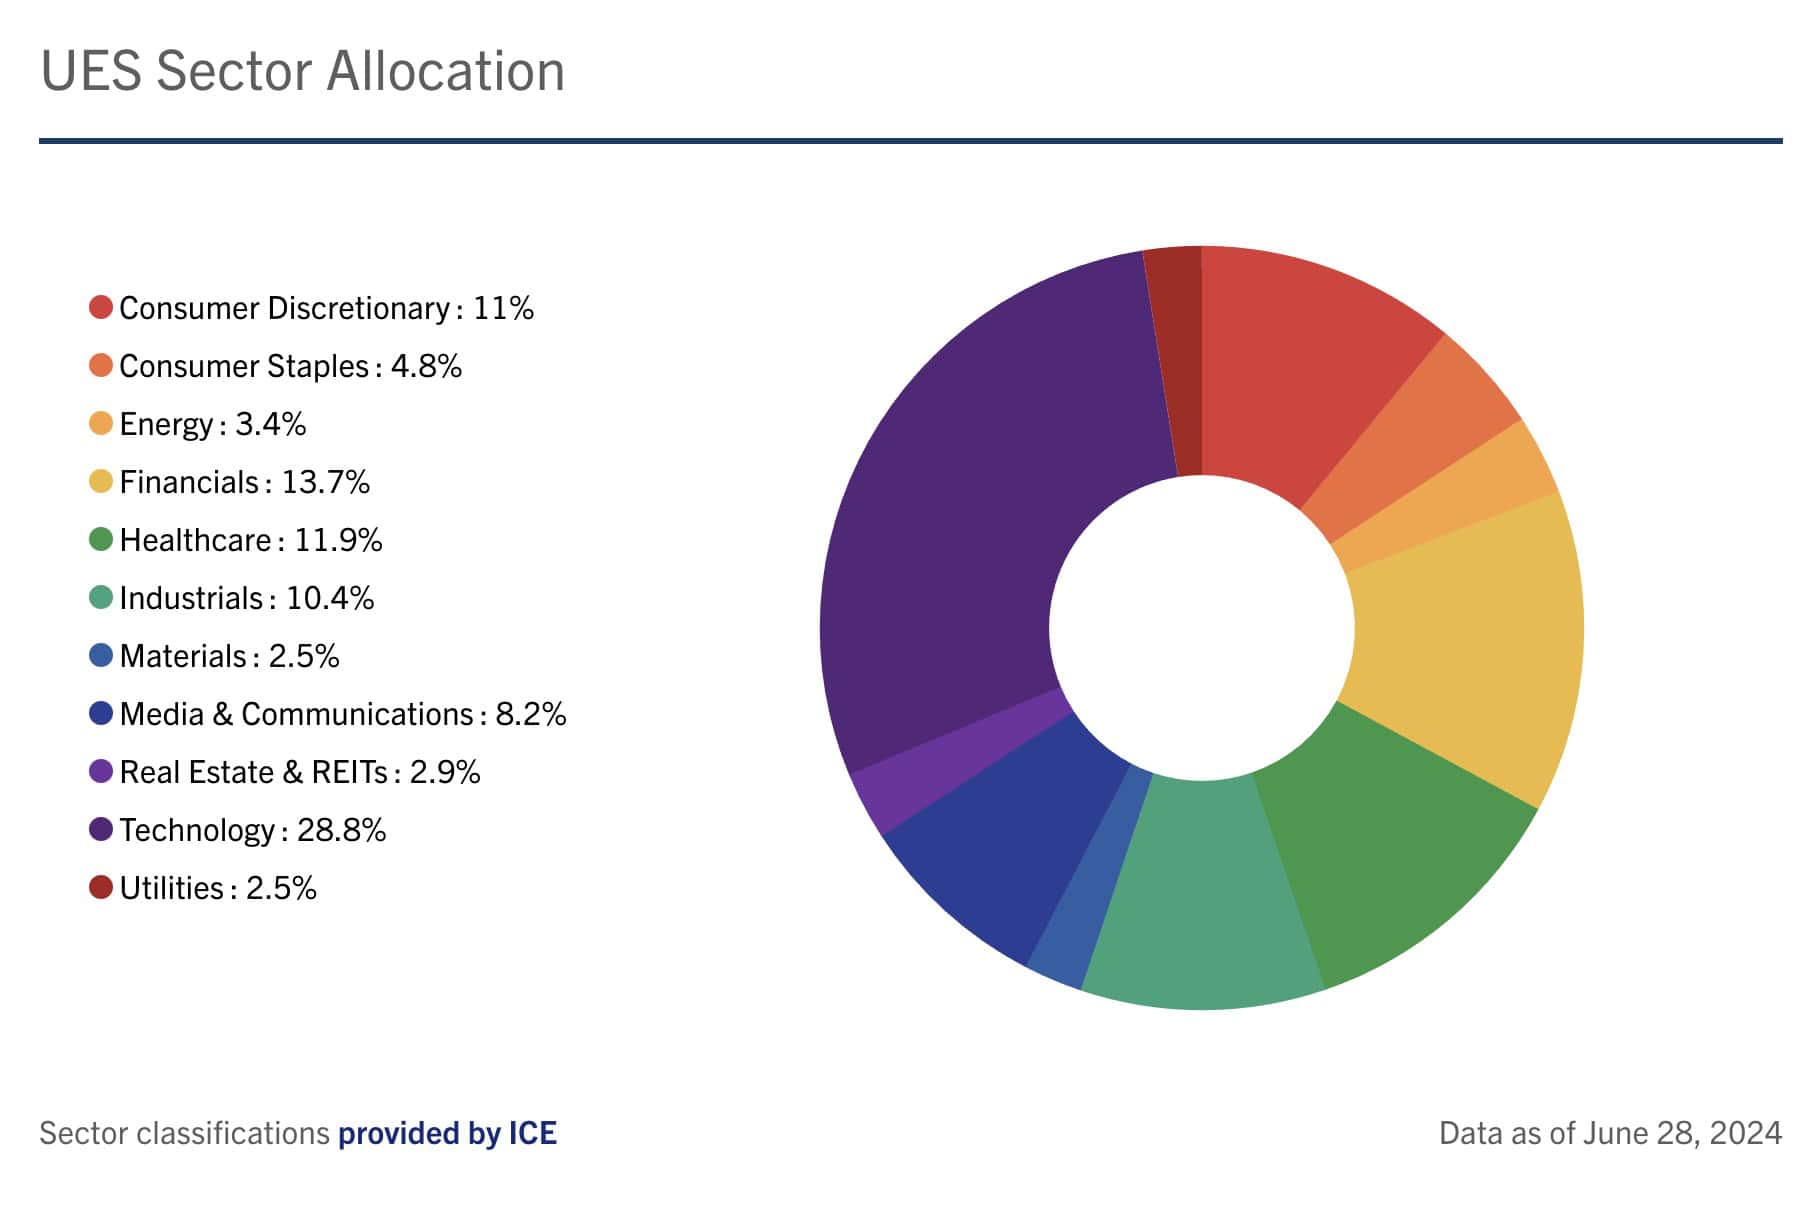The height and width of the screenshot is (1230, 1820).
Task: Open the 'provided by ICE' link
Action: 447,1133
